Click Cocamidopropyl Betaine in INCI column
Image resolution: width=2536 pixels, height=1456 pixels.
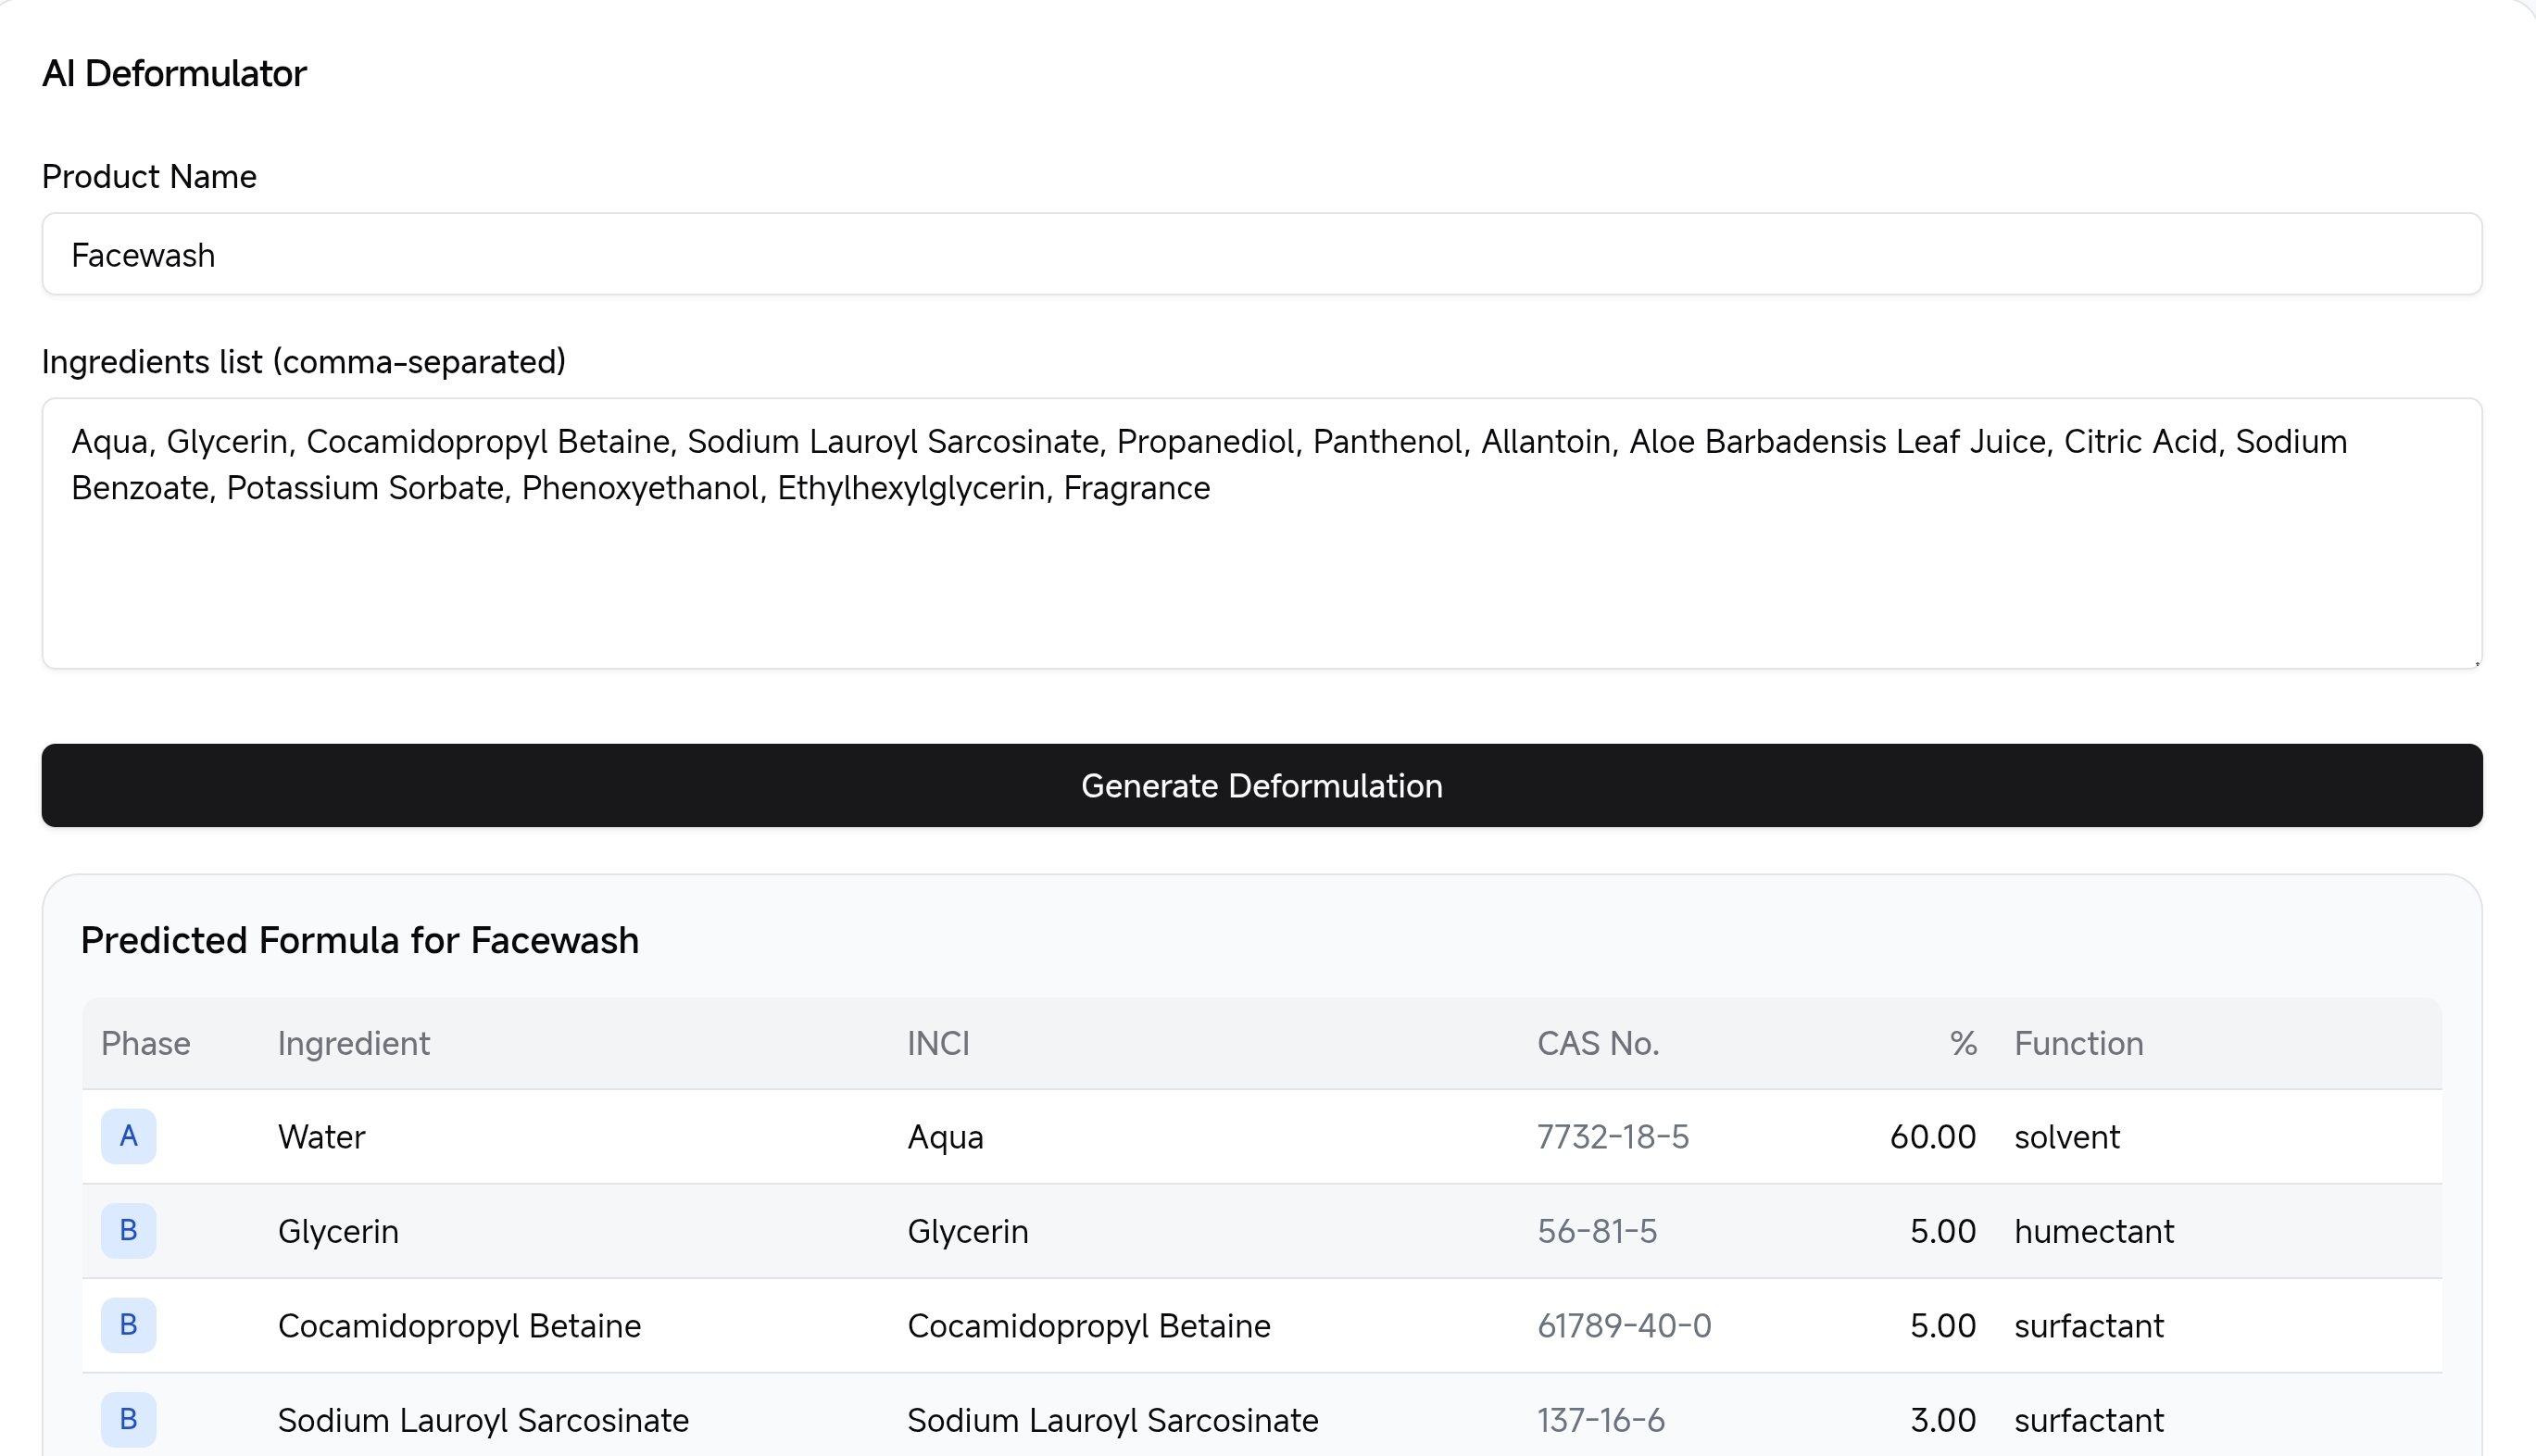pyautogui.click(x=1089, y=1327)
